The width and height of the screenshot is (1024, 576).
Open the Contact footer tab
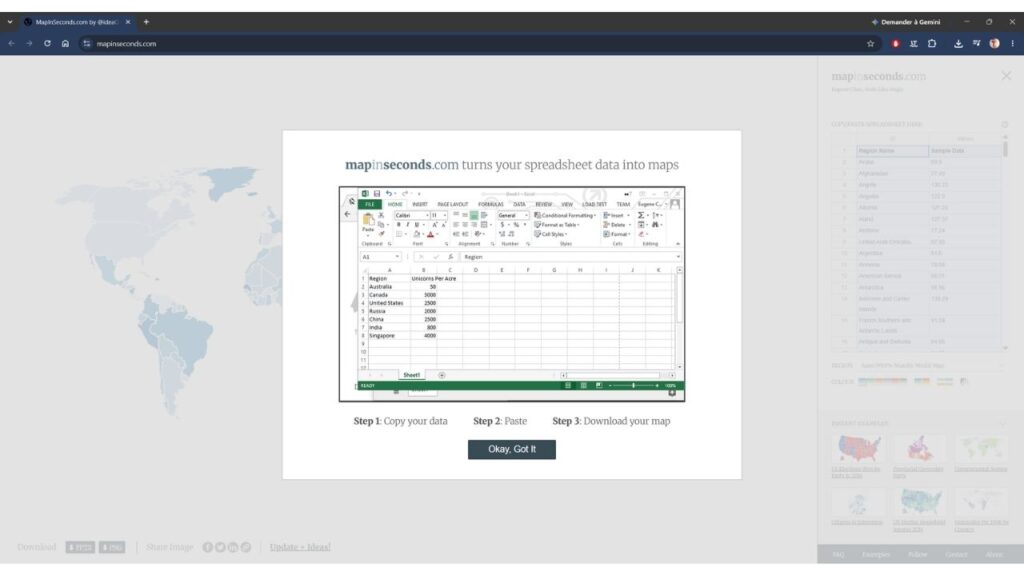coord(956,554)
